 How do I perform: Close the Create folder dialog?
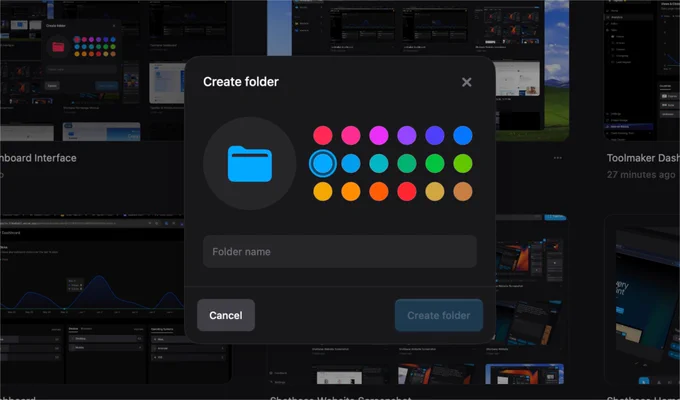coord(466,82)
